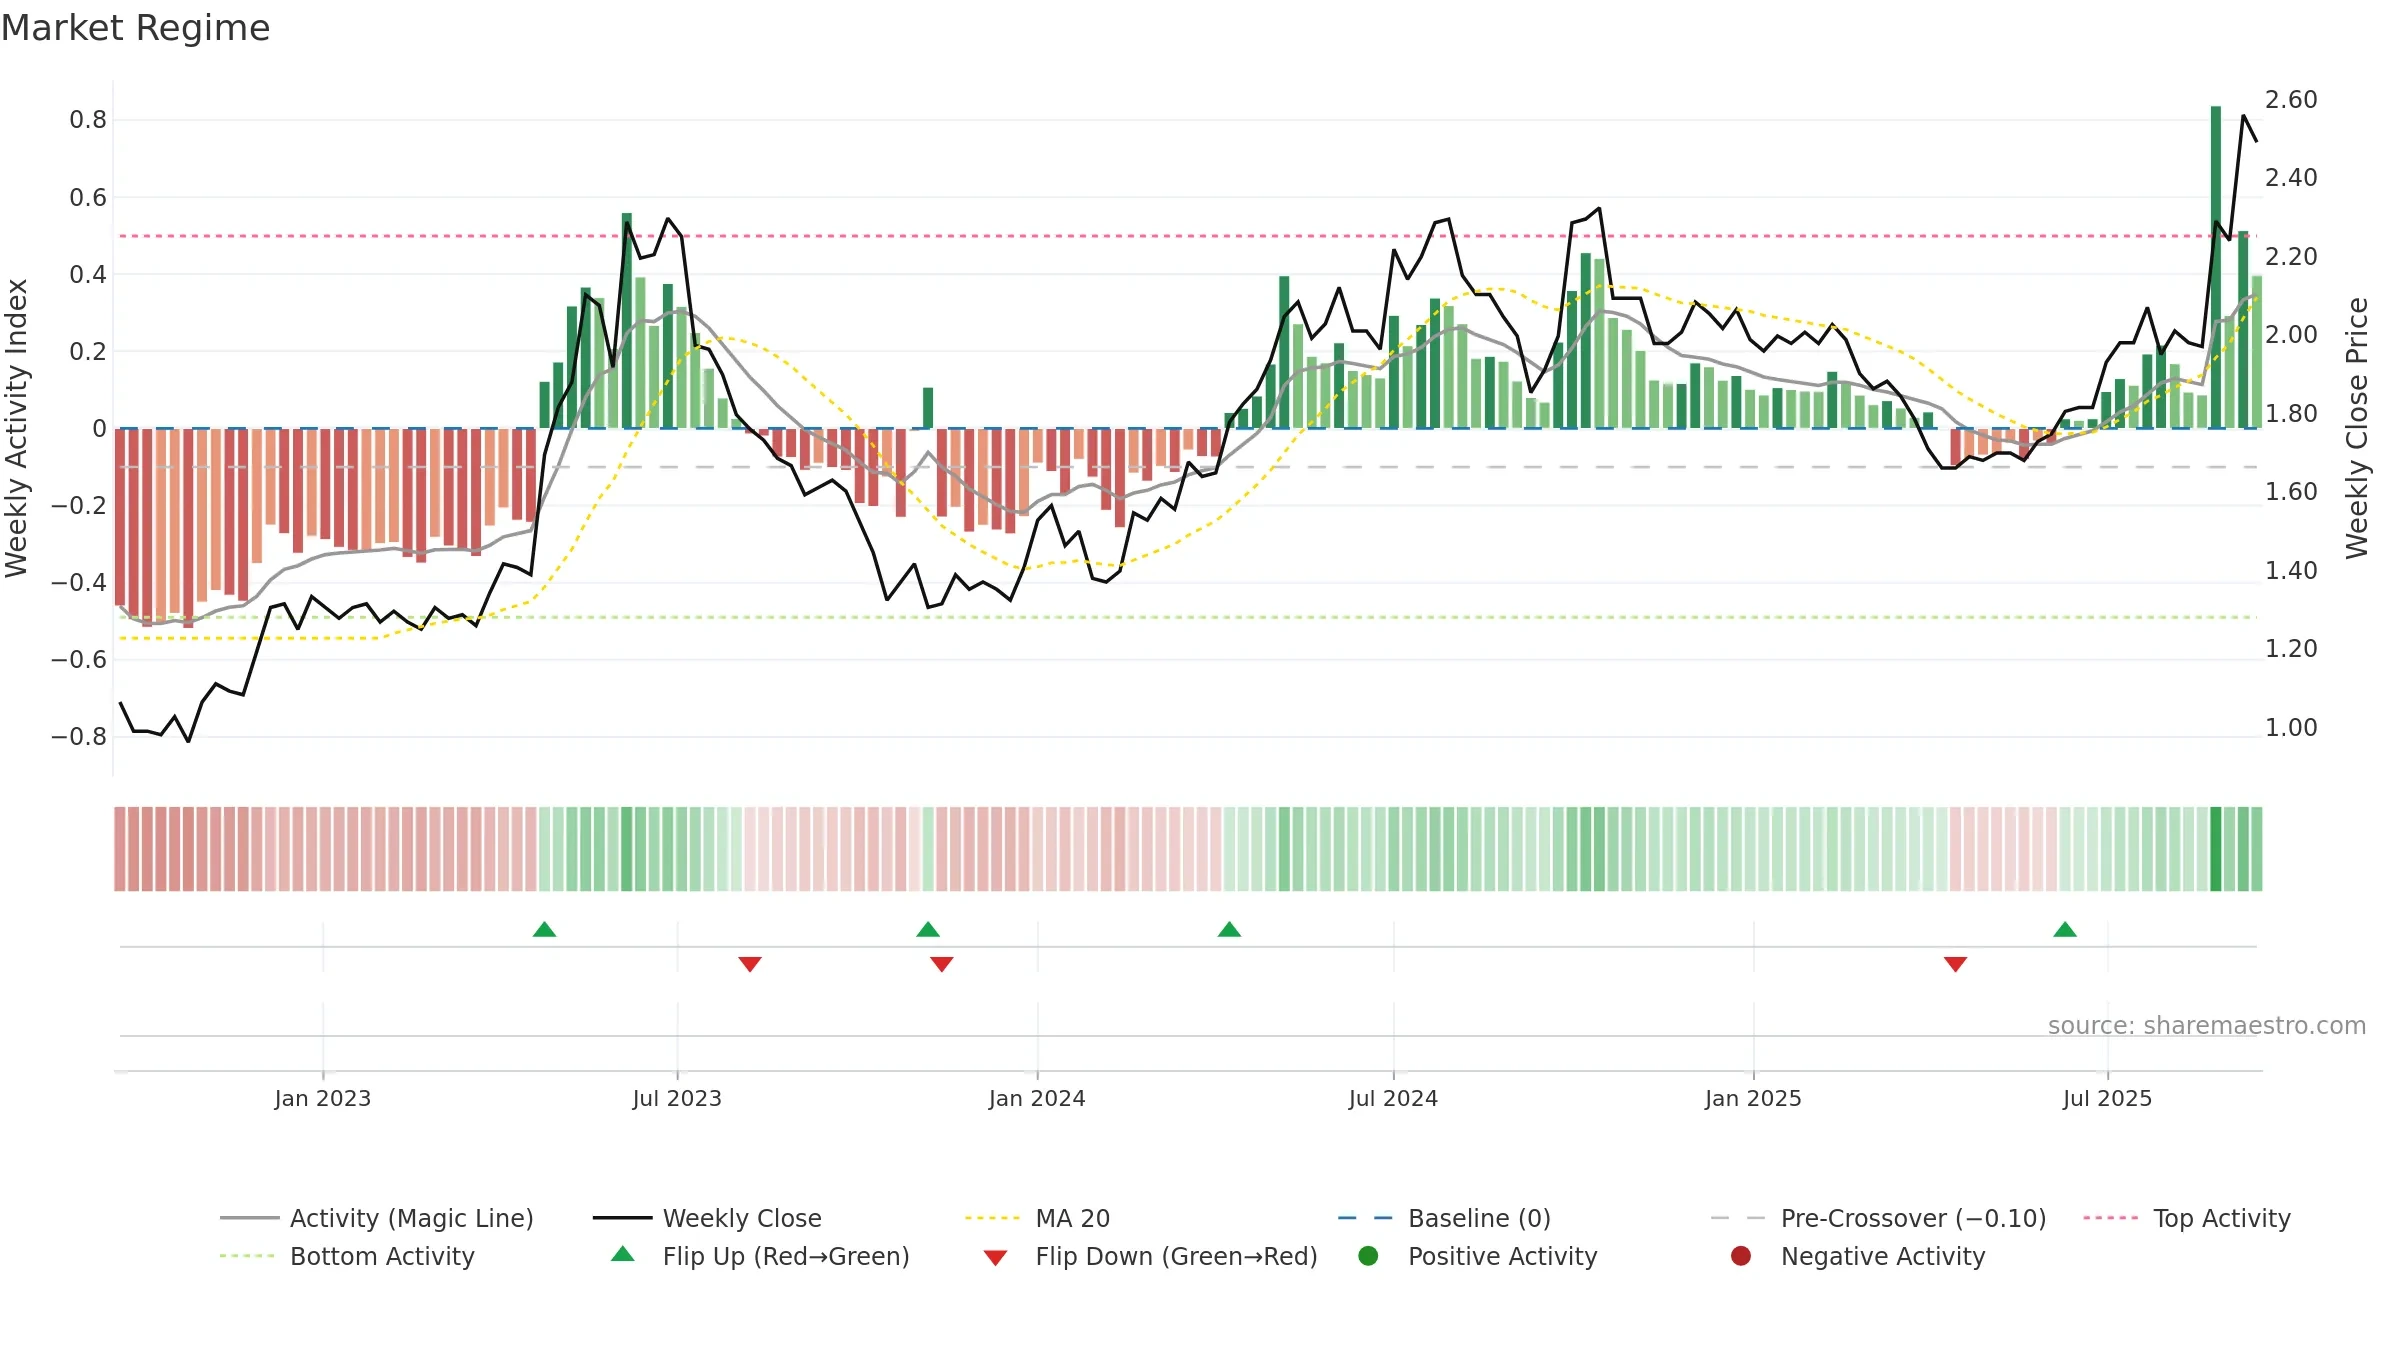Click the 0.8 activity axis tick label
2400x1350 pixels.
click(88, 120)
